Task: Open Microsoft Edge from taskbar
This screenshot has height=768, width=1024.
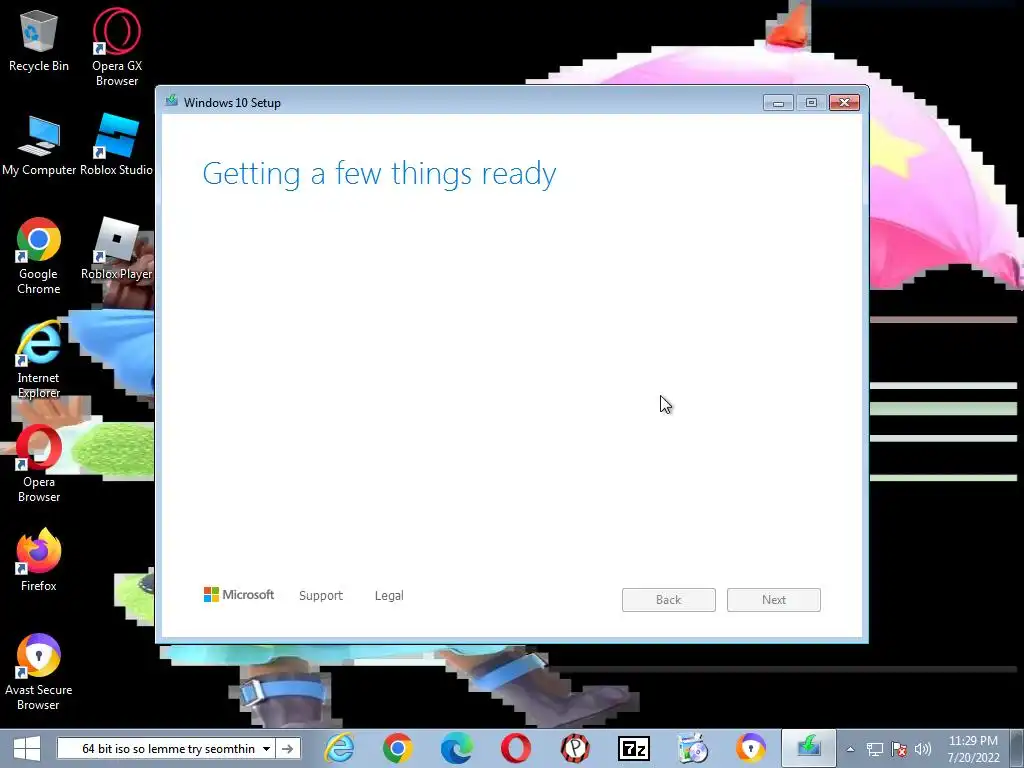Action: pyautogui.click(x=456, y=748)
